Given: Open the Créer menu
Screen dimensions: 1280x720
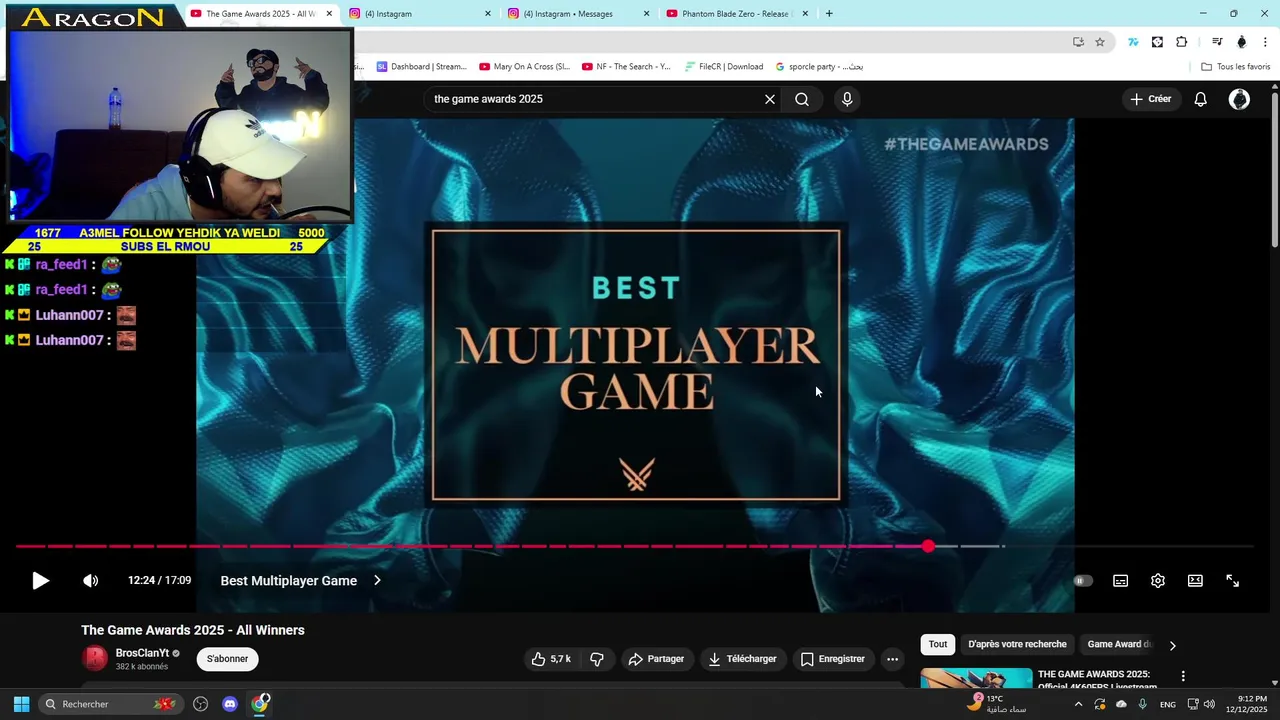Looking at the screenshot, I should click(x=1151, y=99).
